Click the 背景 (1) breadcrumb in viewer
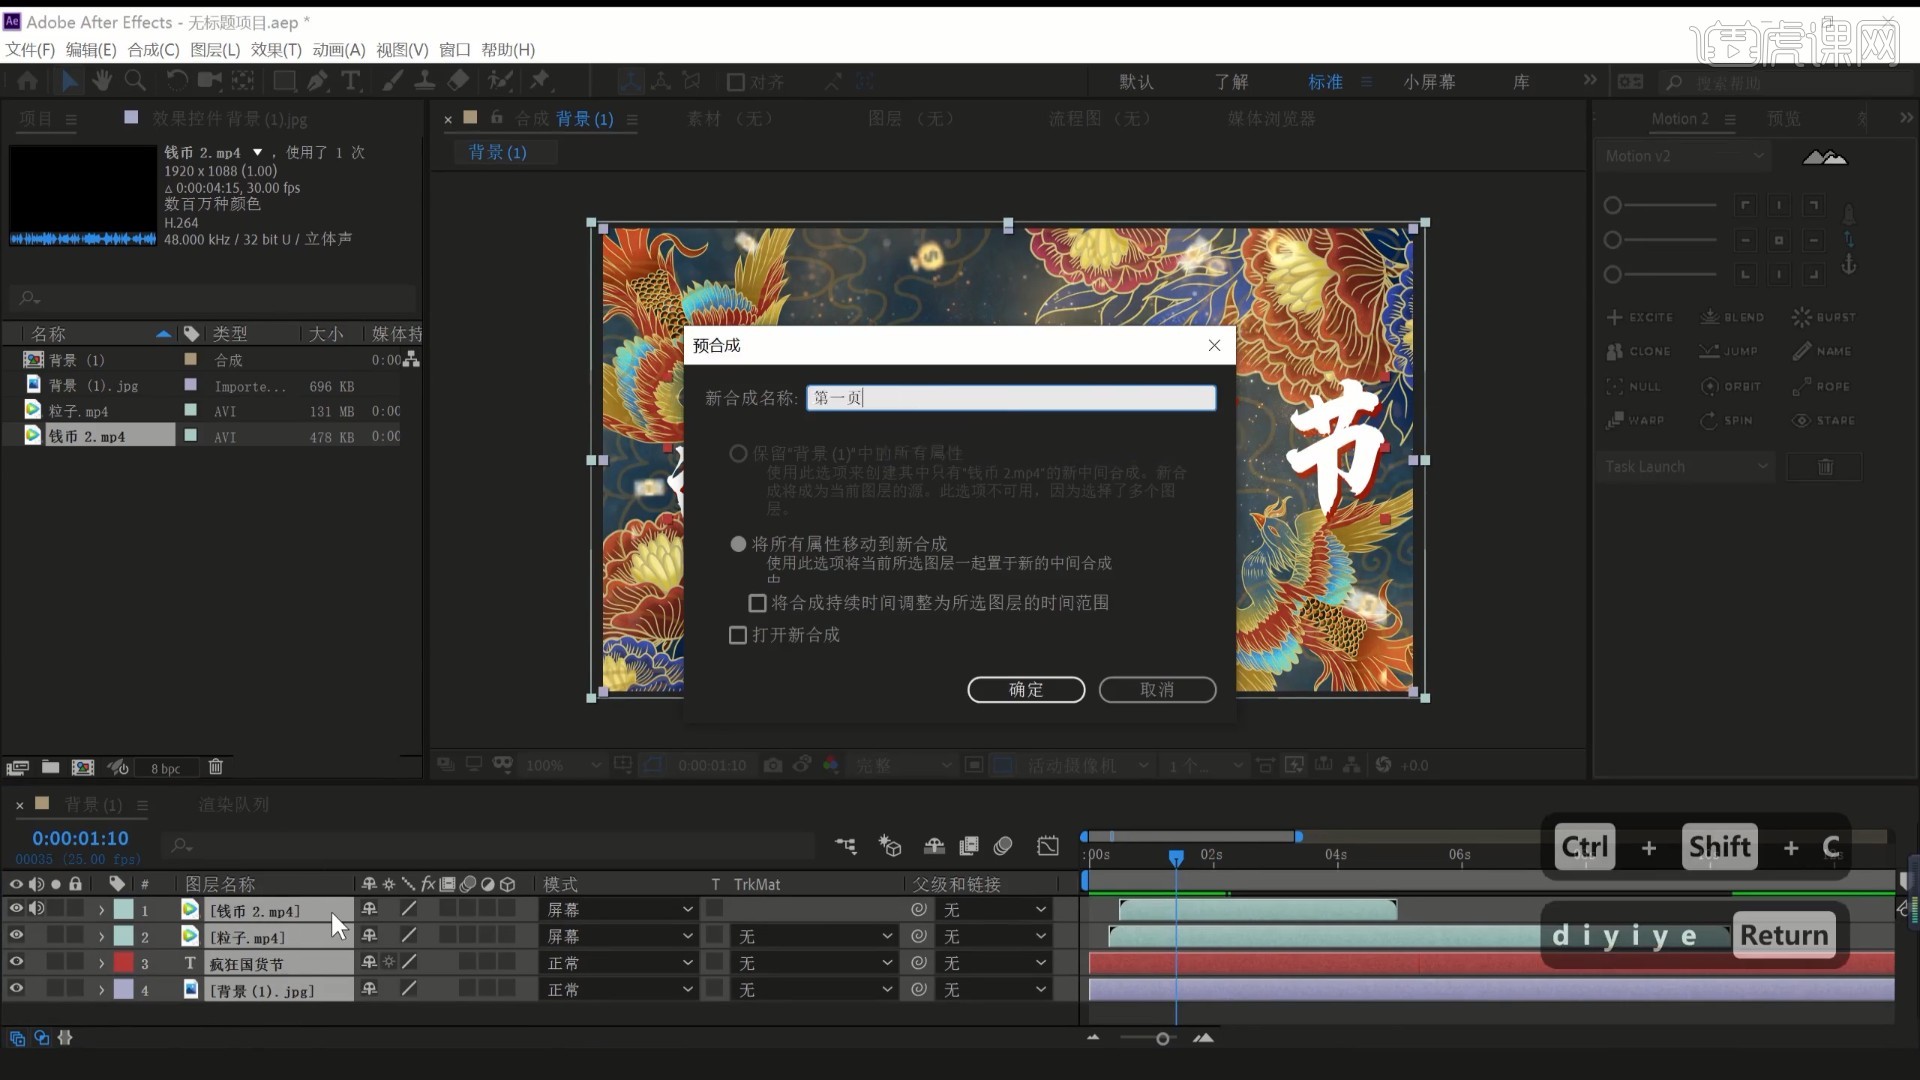Screen dimensions: 1920x1080 497,152
